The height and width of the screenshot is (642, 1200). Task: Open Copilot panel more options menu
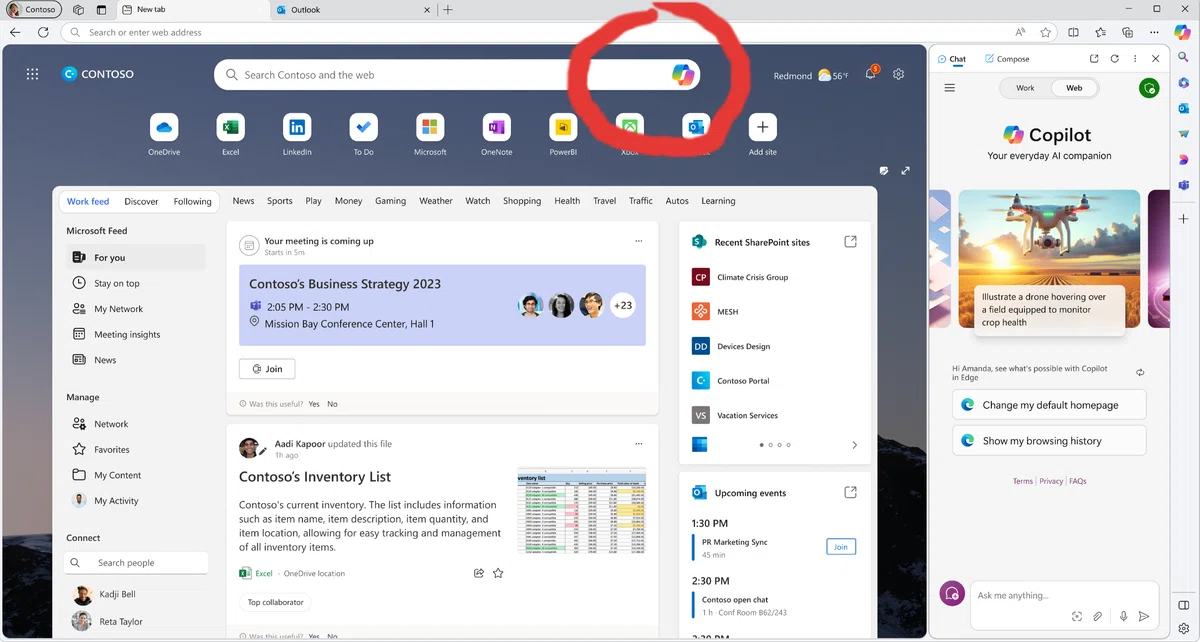point(1135,59)
